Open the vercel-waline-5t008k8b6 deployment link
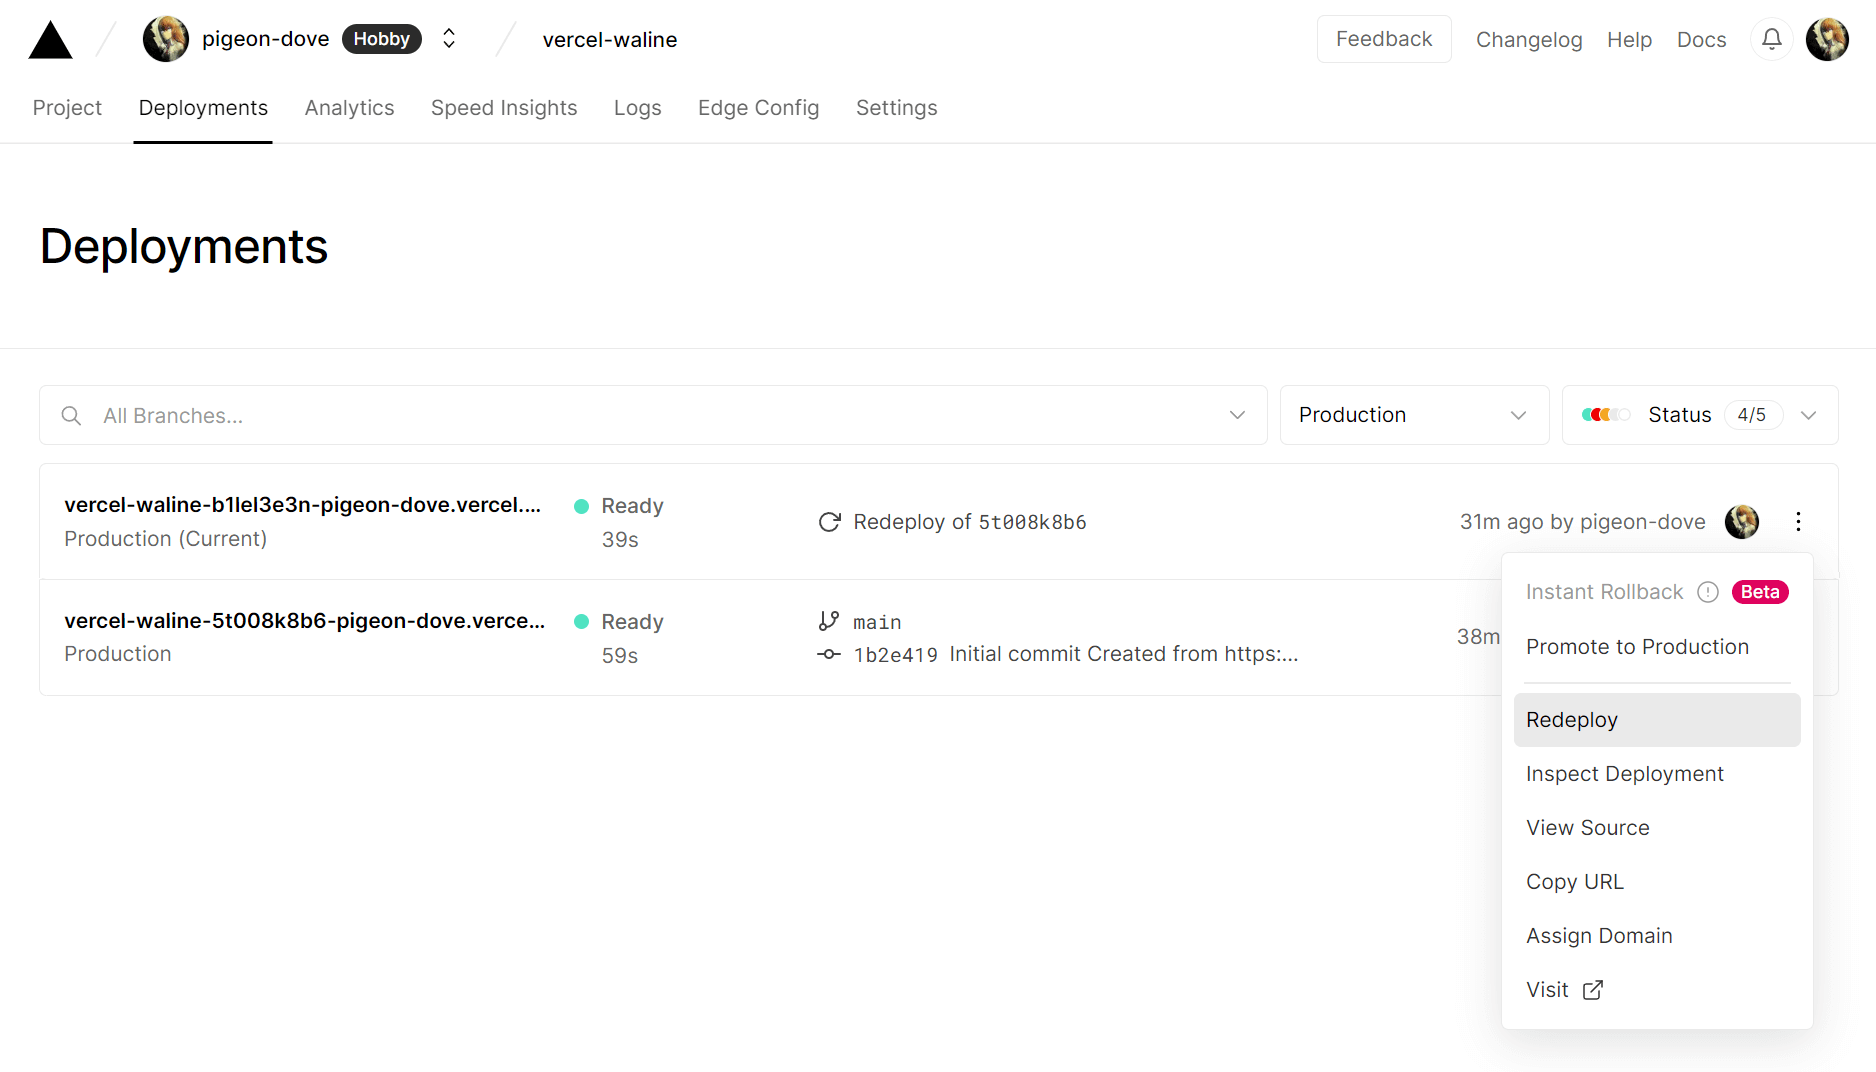 [x=305, y=621]
